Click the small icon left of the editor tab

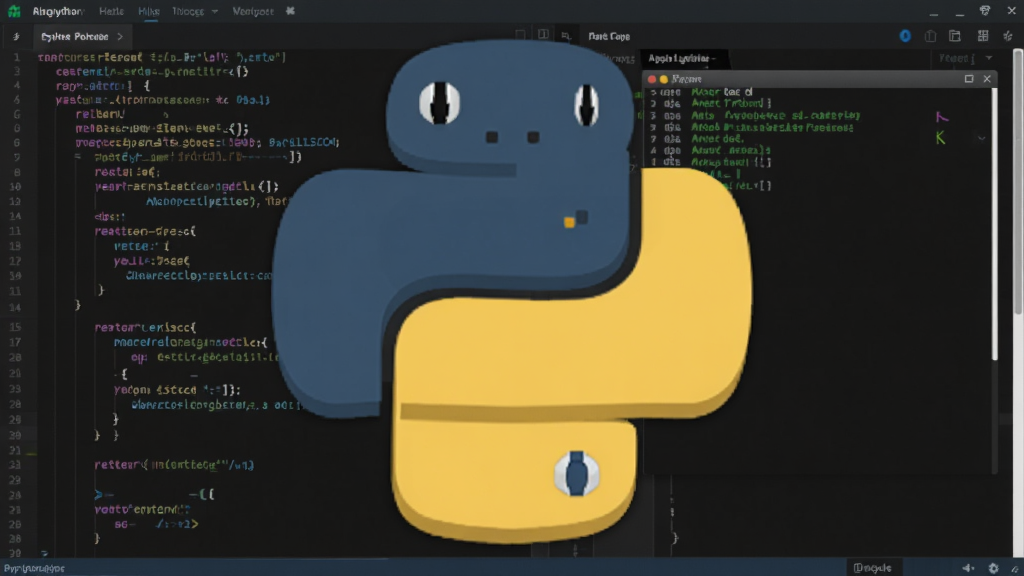click(16, 37)
